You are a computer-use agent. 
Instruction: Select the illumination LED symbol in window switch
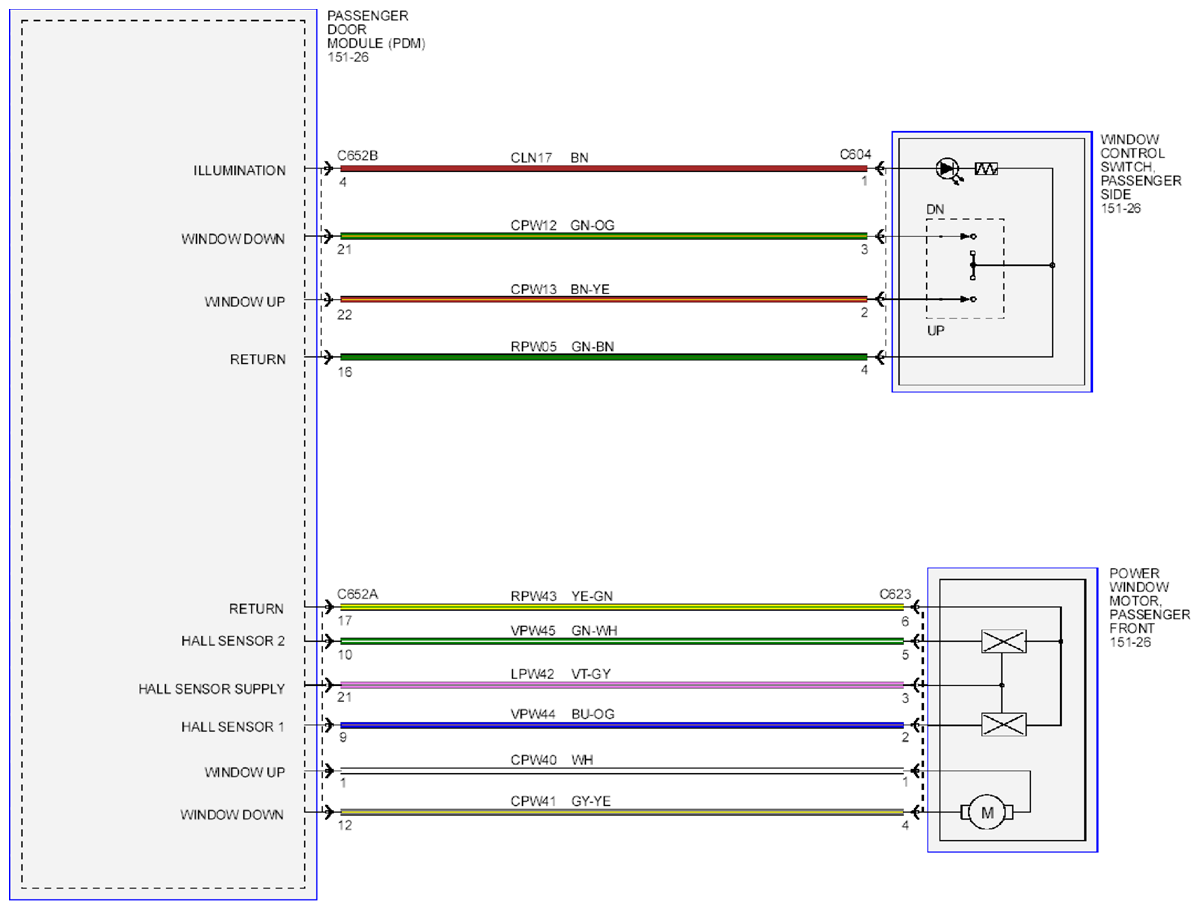946,170
